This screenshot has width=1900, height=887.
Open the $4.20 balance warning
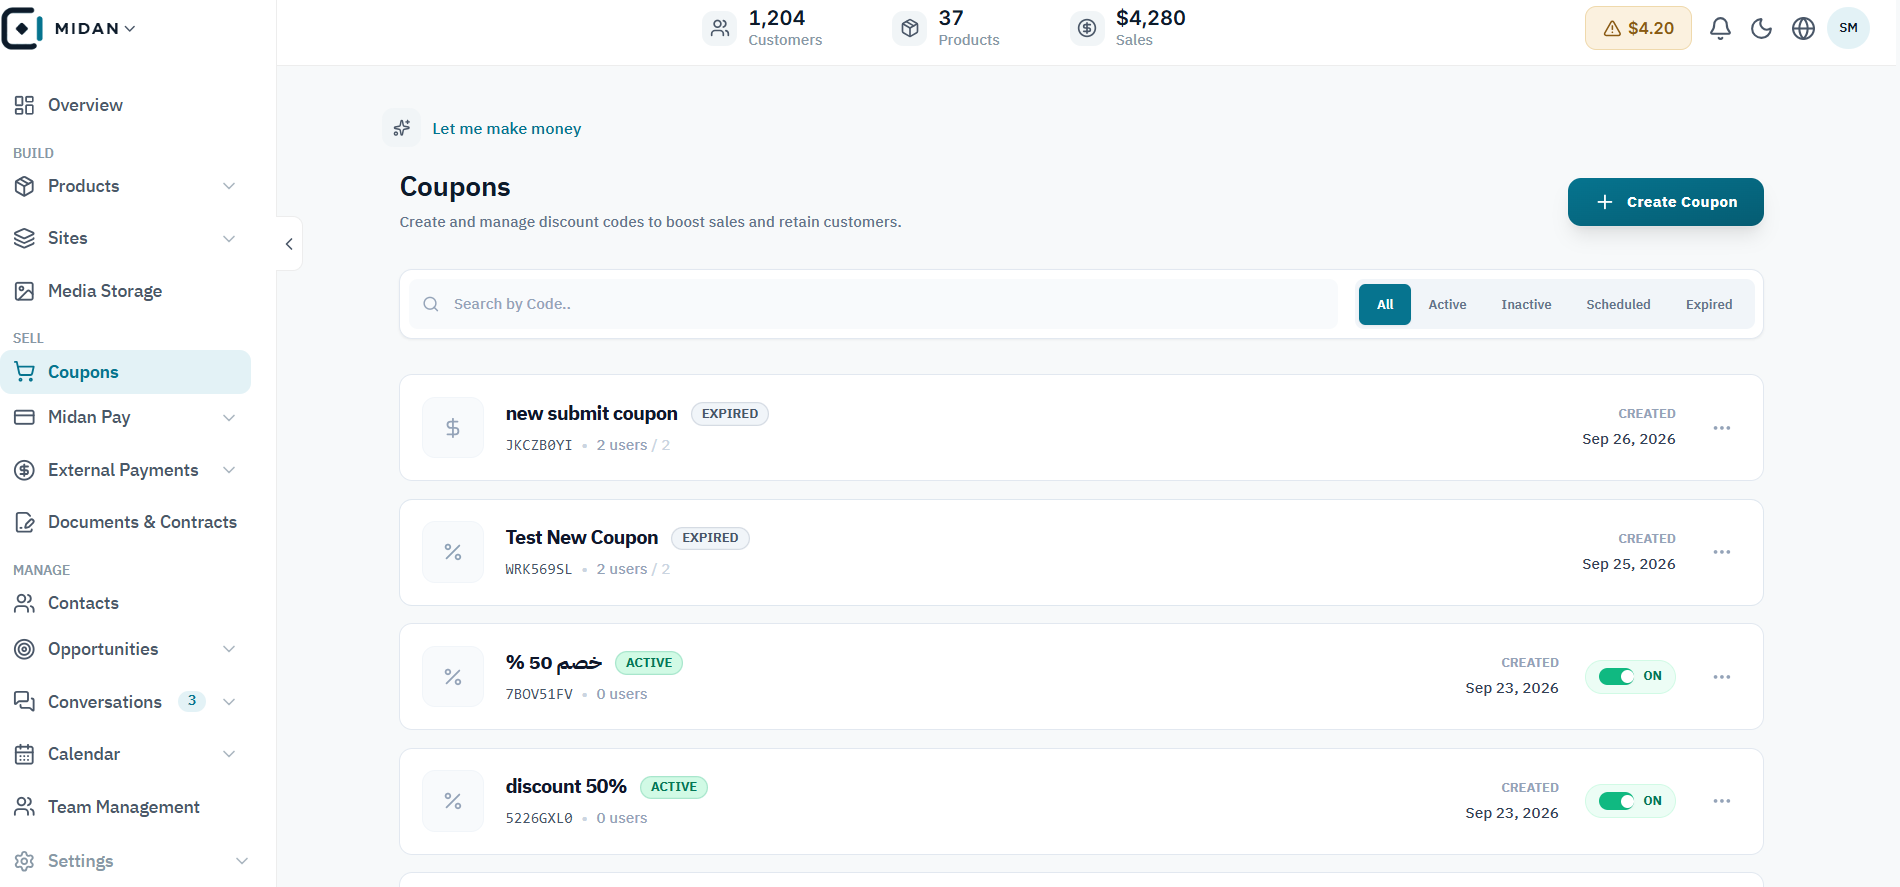(1638, 28)
